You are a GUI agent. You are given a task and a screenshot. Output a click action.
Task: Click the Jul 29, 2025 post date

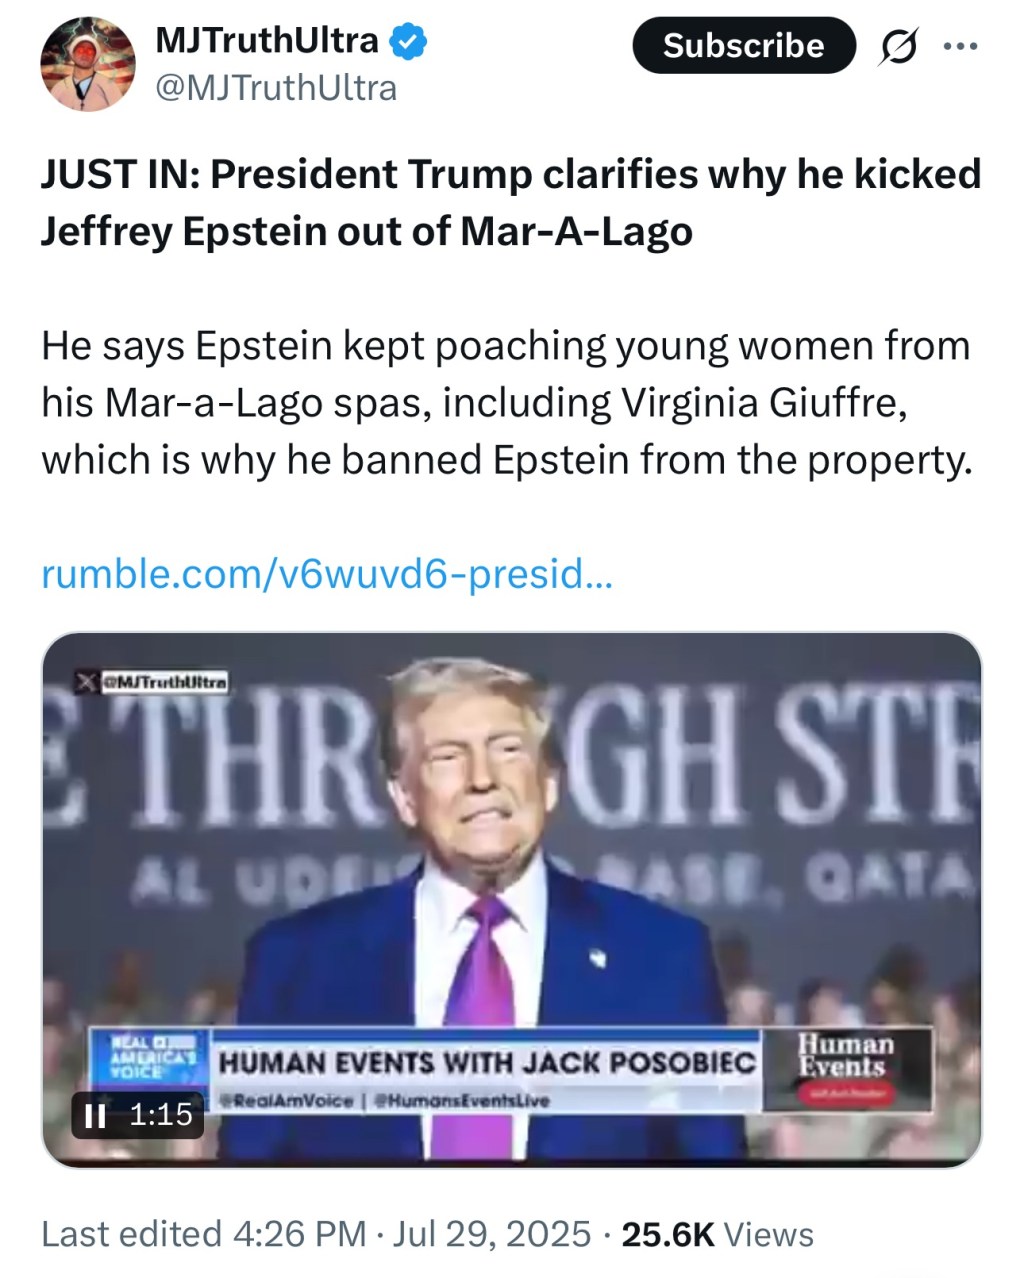pos(492,1234)
